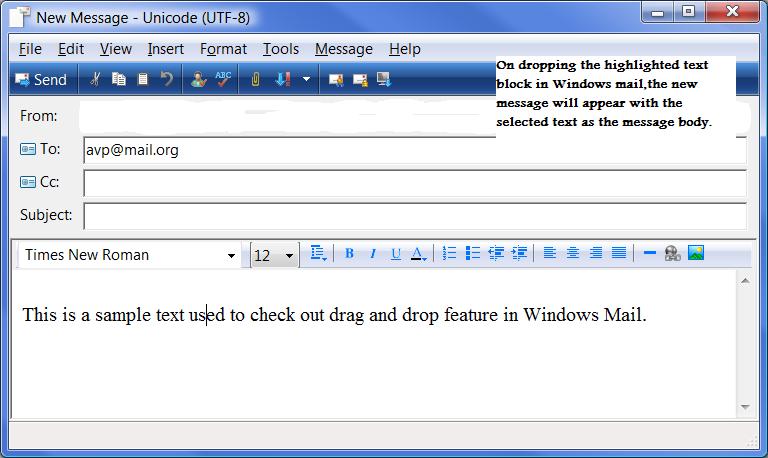
Task: Click the Set Priority icon
Action: [283, 79]
